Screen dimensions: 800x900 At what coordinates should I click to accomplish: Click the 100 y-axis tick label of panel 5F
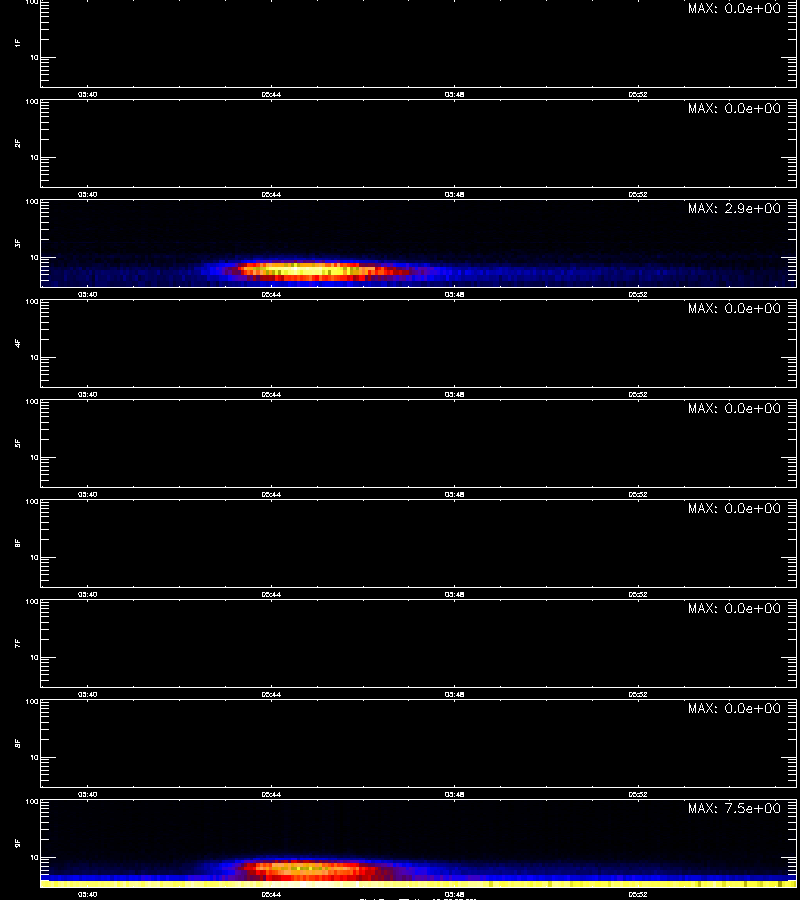32,402
